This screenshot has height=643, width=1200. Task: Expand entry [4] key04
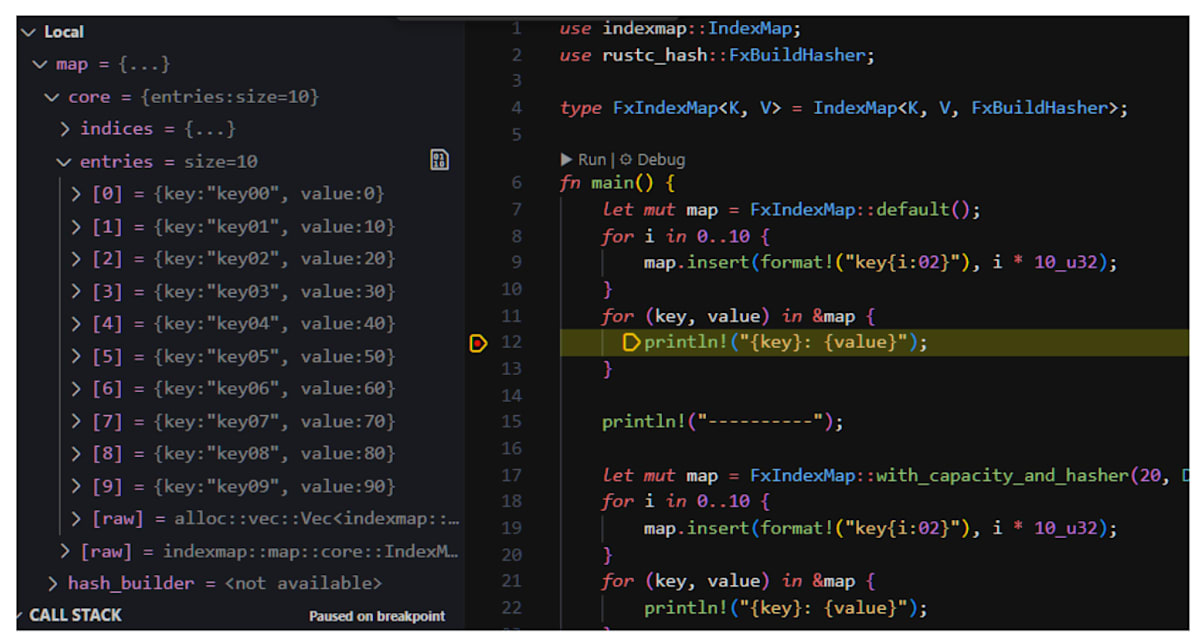[77, 324]
